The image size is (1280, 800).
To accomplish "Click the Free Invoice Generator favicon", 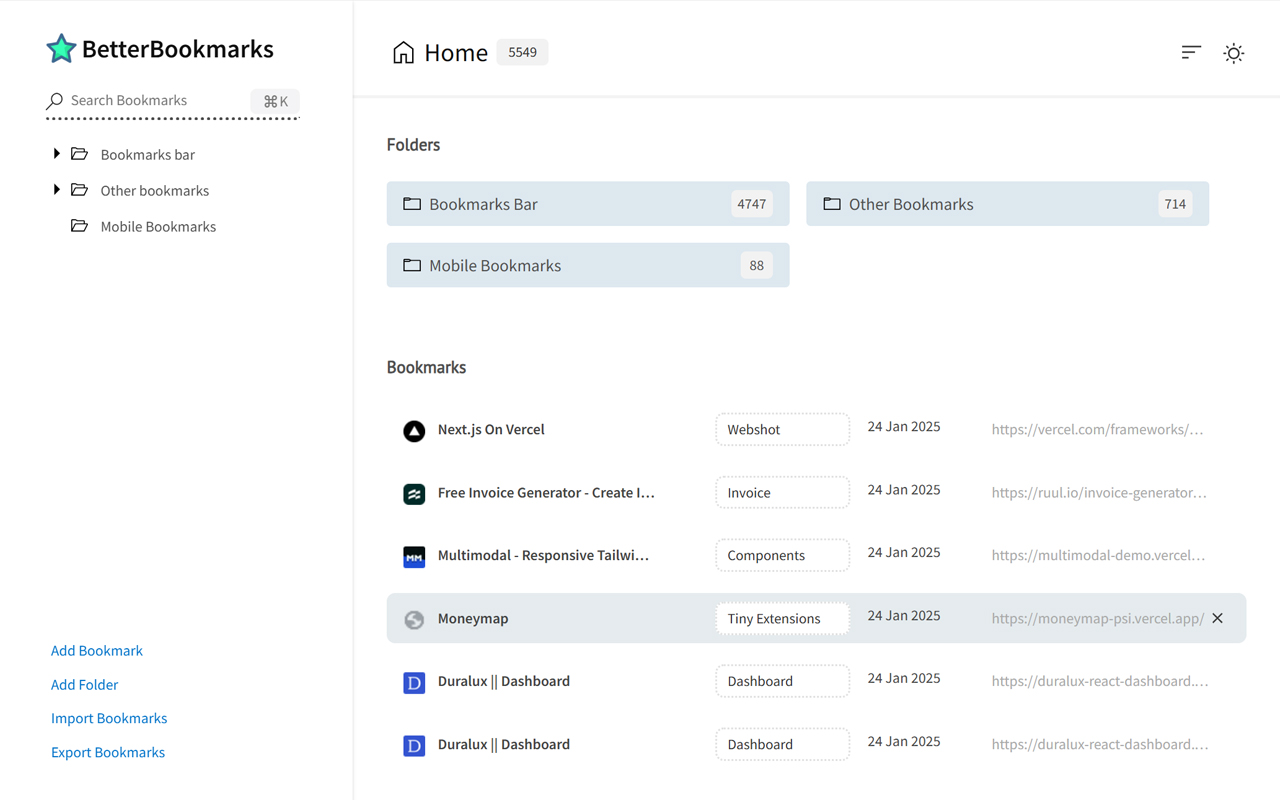I will 414,493.
